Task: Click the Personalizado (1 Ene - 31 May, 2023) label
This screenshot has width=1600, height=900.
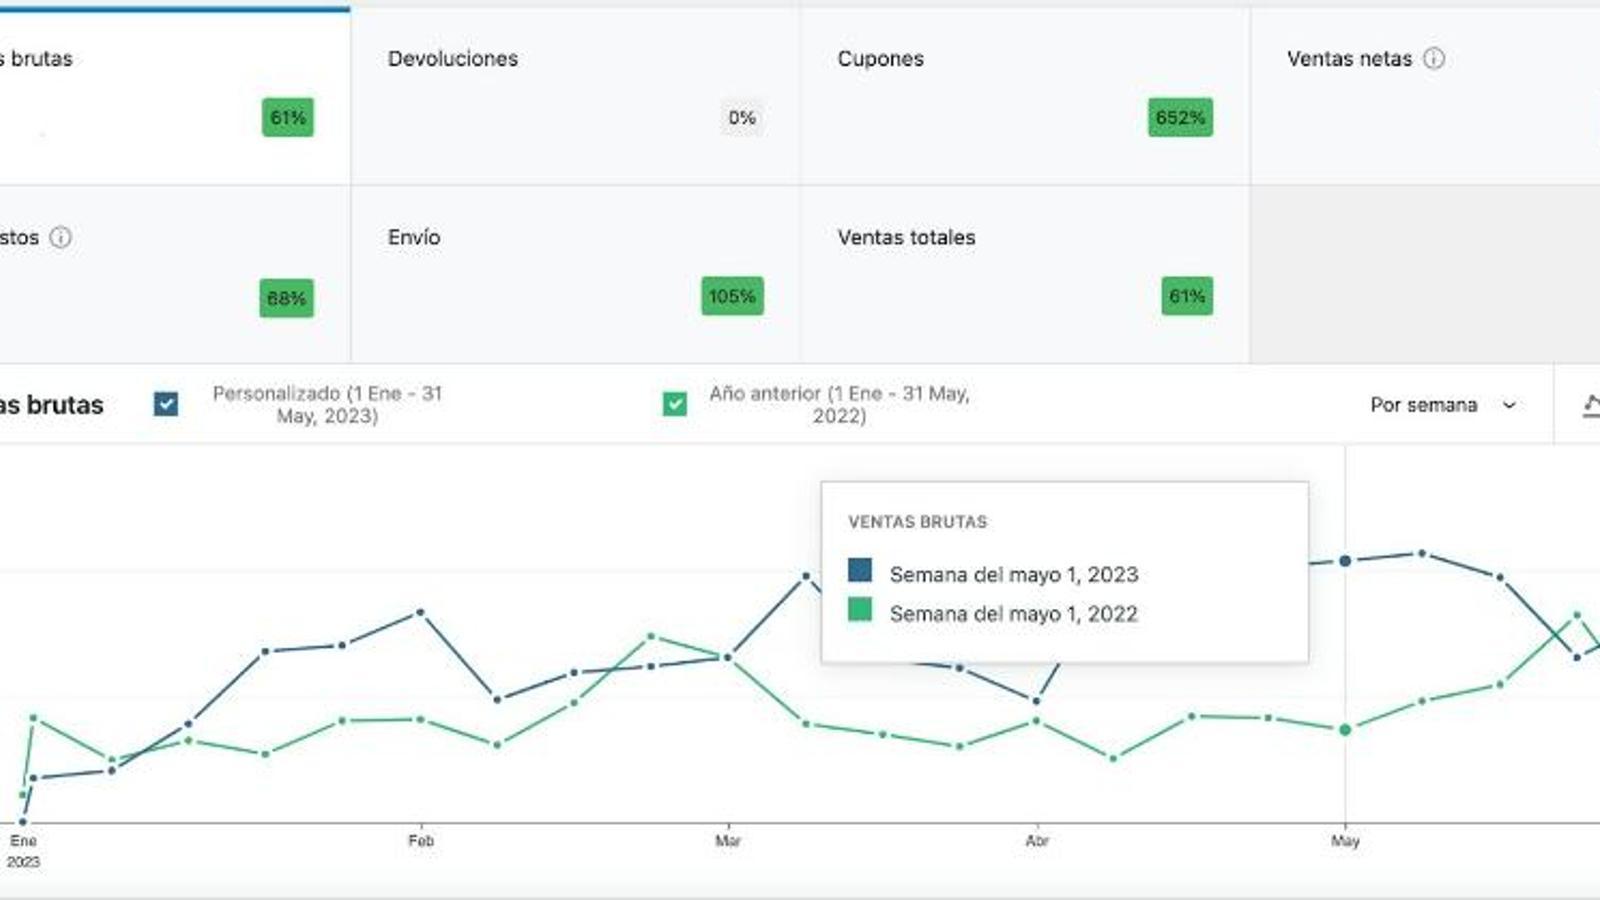Action: click(327, 404)
